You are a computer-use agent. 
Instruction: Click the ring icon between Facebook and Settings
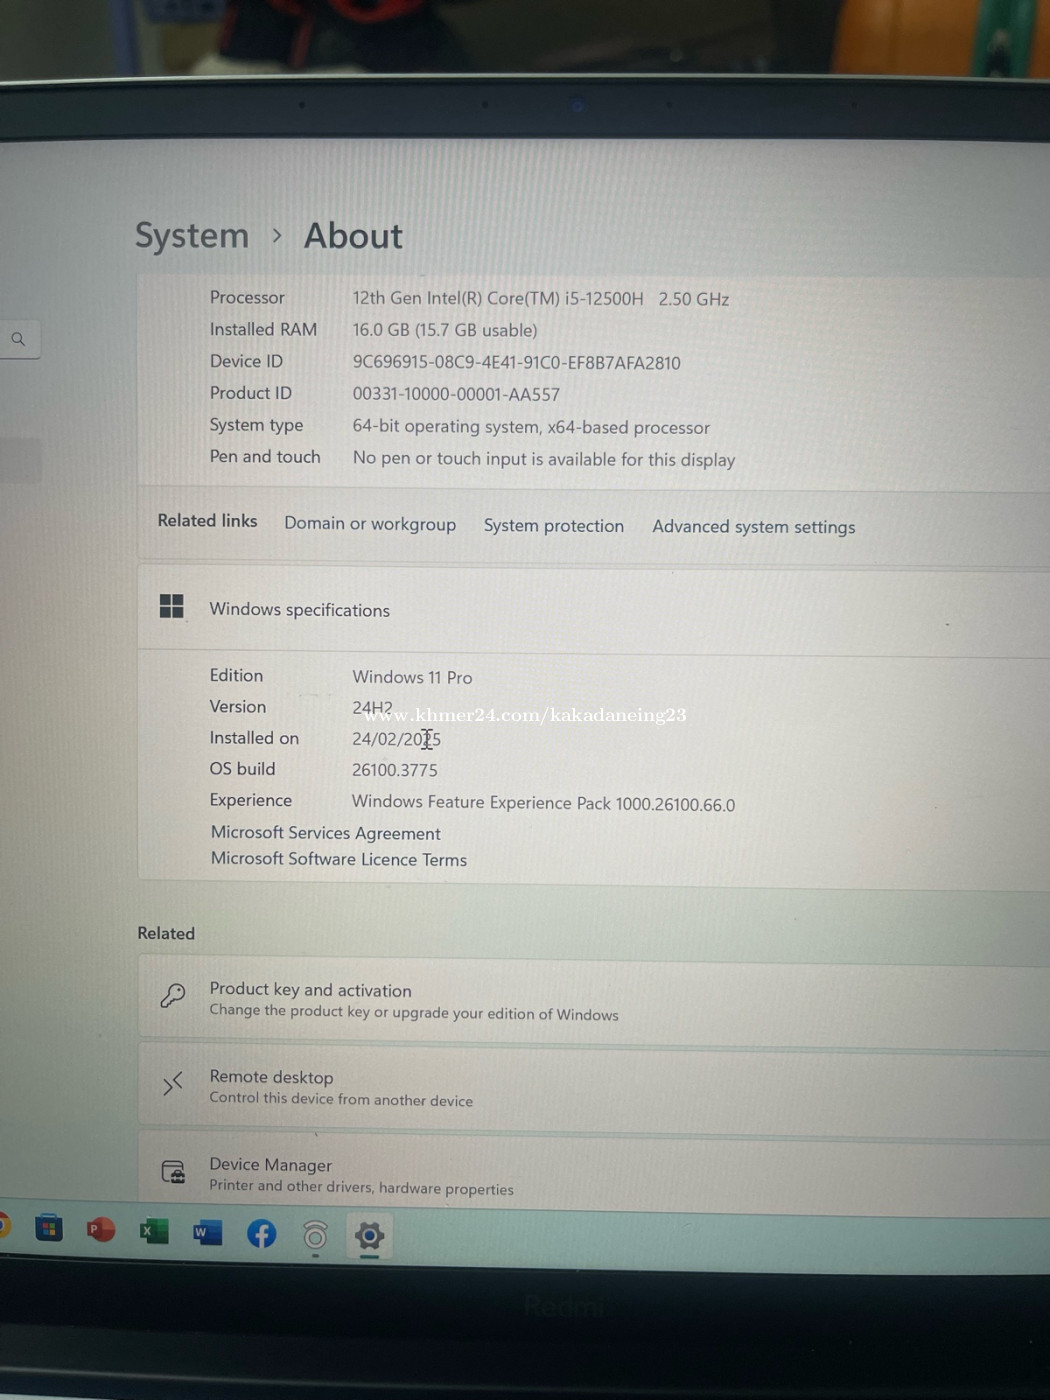pyautogui.click(x=315, y=1236)
